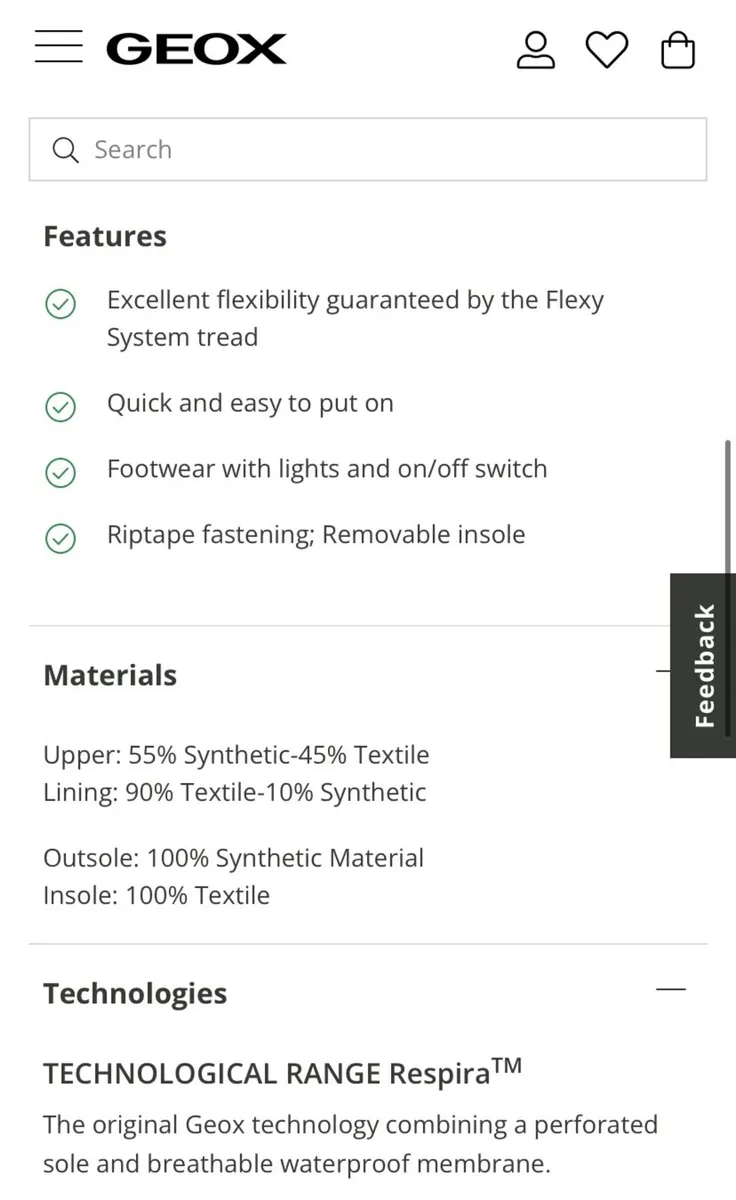Click the checkmark beside Riptape fastening
The width and height of the screenshot is (736, 1200).
61,538
